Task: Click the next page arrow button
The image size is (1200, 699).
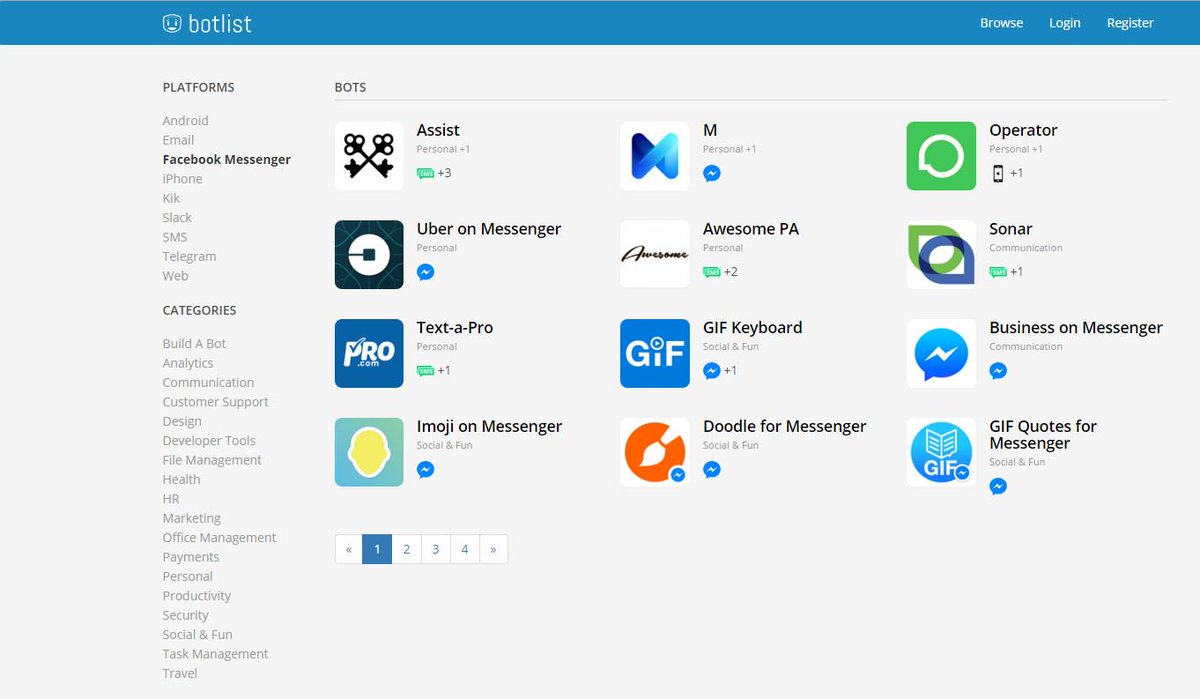Action: 493,549
